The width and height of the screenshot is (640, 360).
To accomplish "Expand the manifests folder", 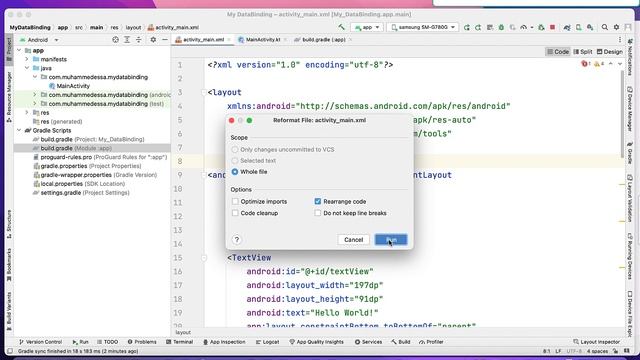I will point(27,59).
